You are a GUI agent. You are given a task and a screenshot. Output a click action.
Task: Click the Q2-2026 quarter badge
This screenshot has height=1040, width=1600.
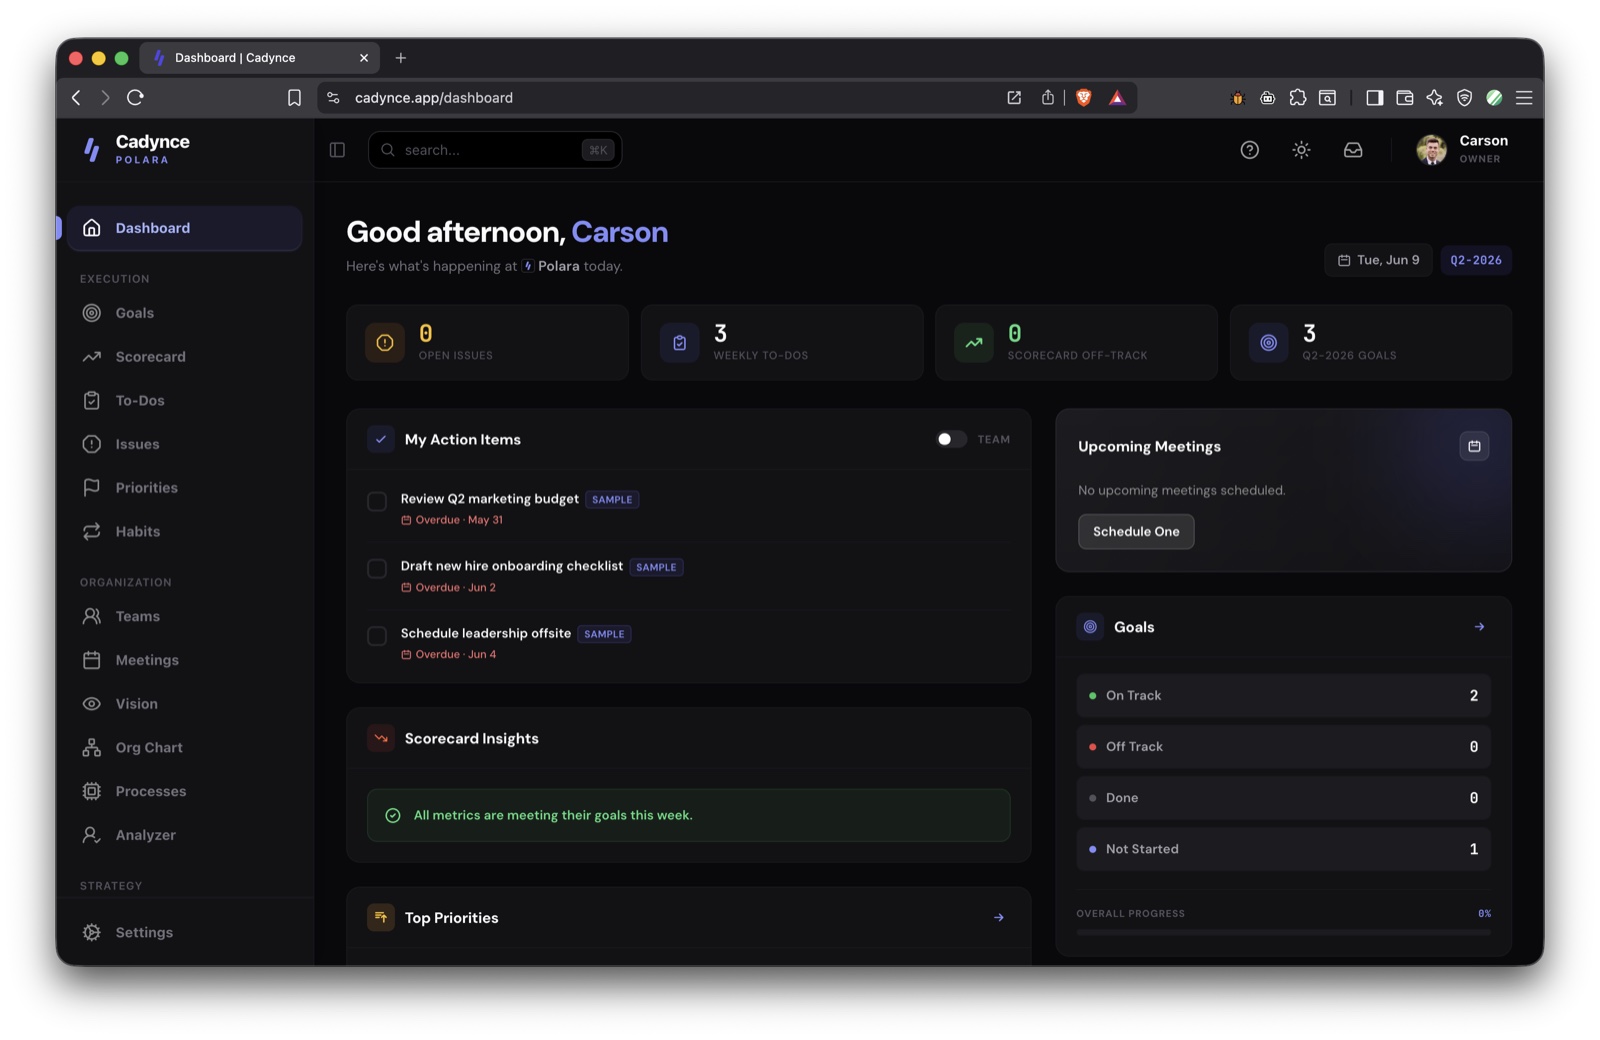(1475, 260)
